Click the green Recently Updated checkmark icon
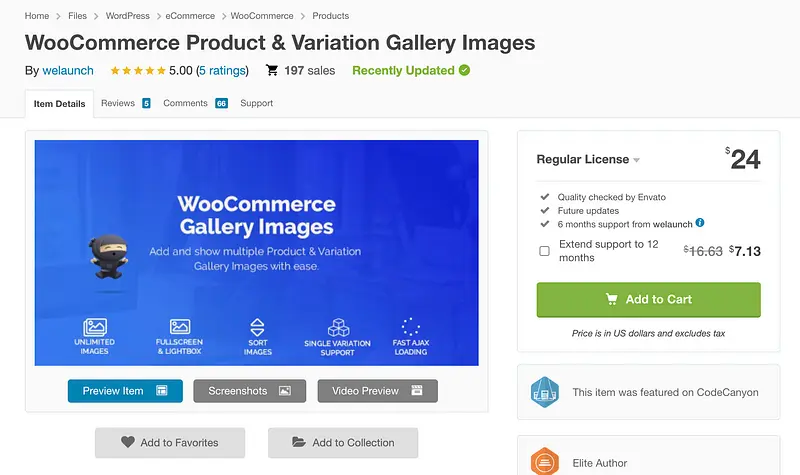 point(464,70)
